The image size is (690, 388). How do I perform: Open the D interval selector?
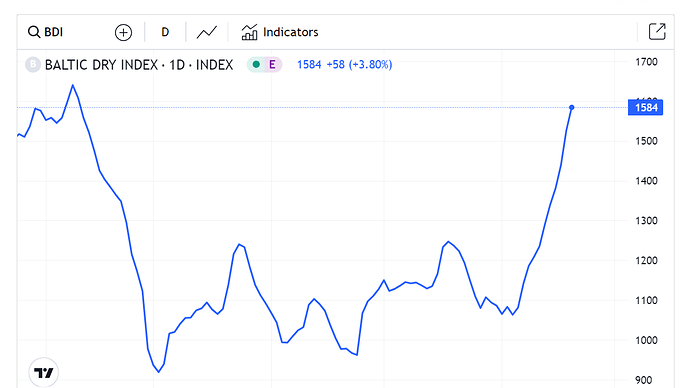coord(165,32)
